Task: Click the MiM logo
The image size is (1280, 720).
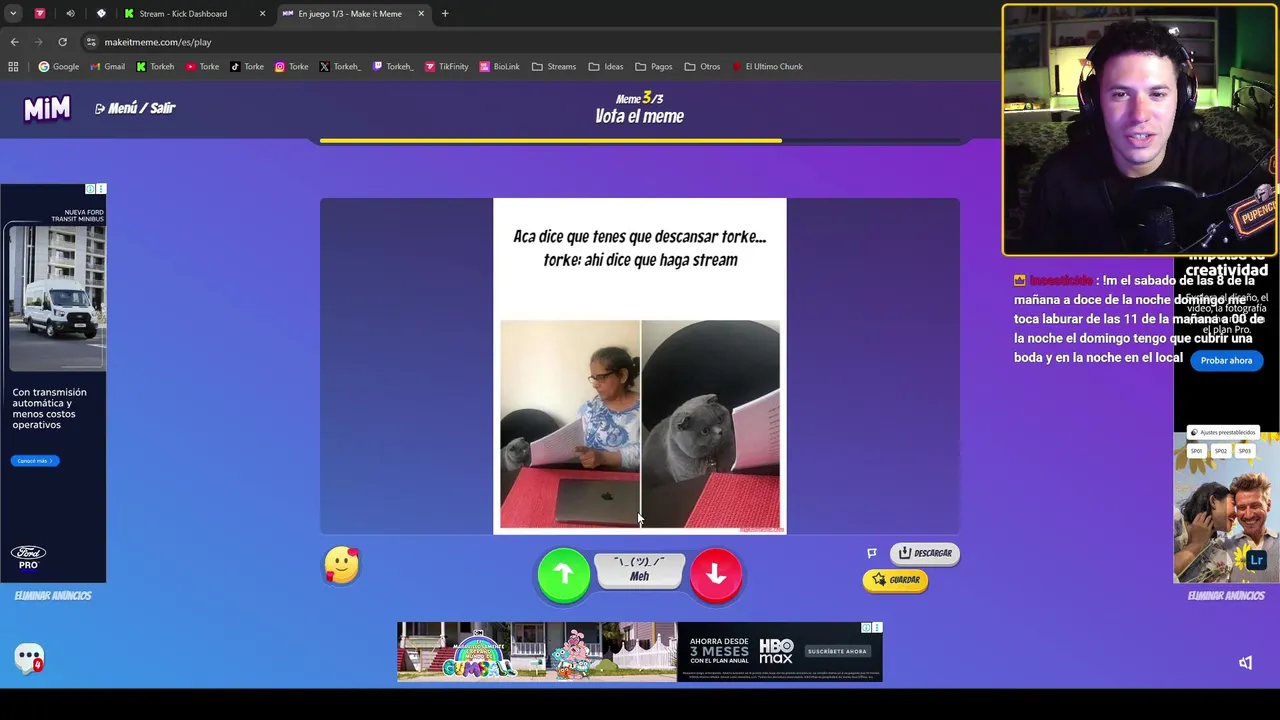Action: click(x=47, y=108)
